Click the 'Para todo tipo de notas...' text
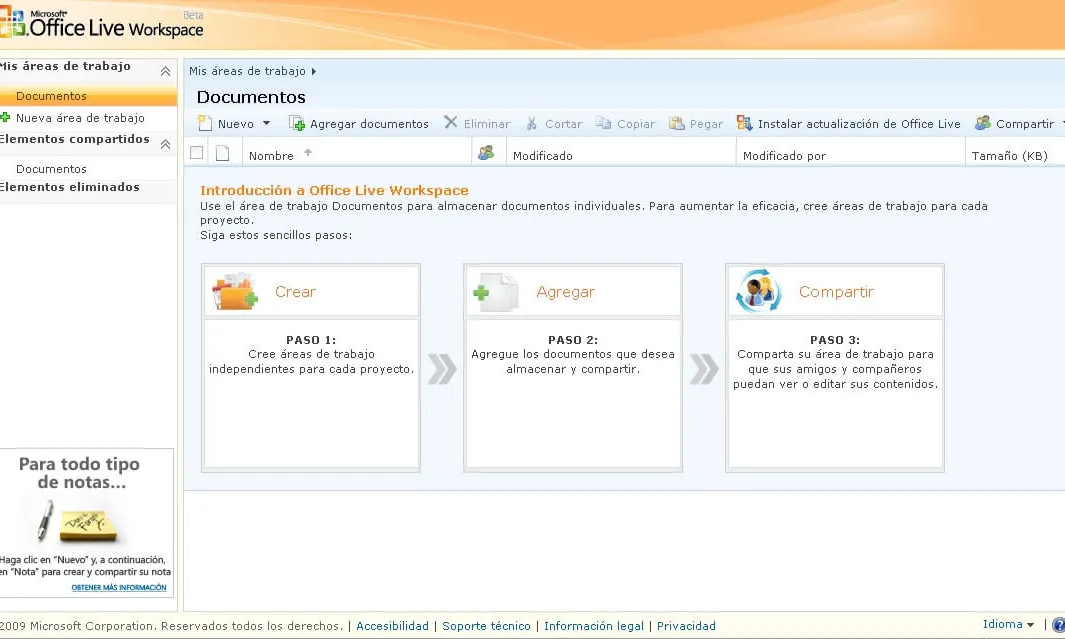This screenshot has width=1065, height=639. tap(80, 473)
